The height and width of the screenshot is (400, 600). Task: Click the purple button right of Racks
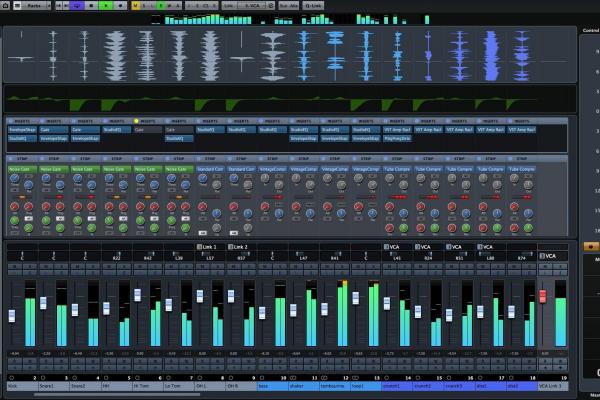(78, 5)
